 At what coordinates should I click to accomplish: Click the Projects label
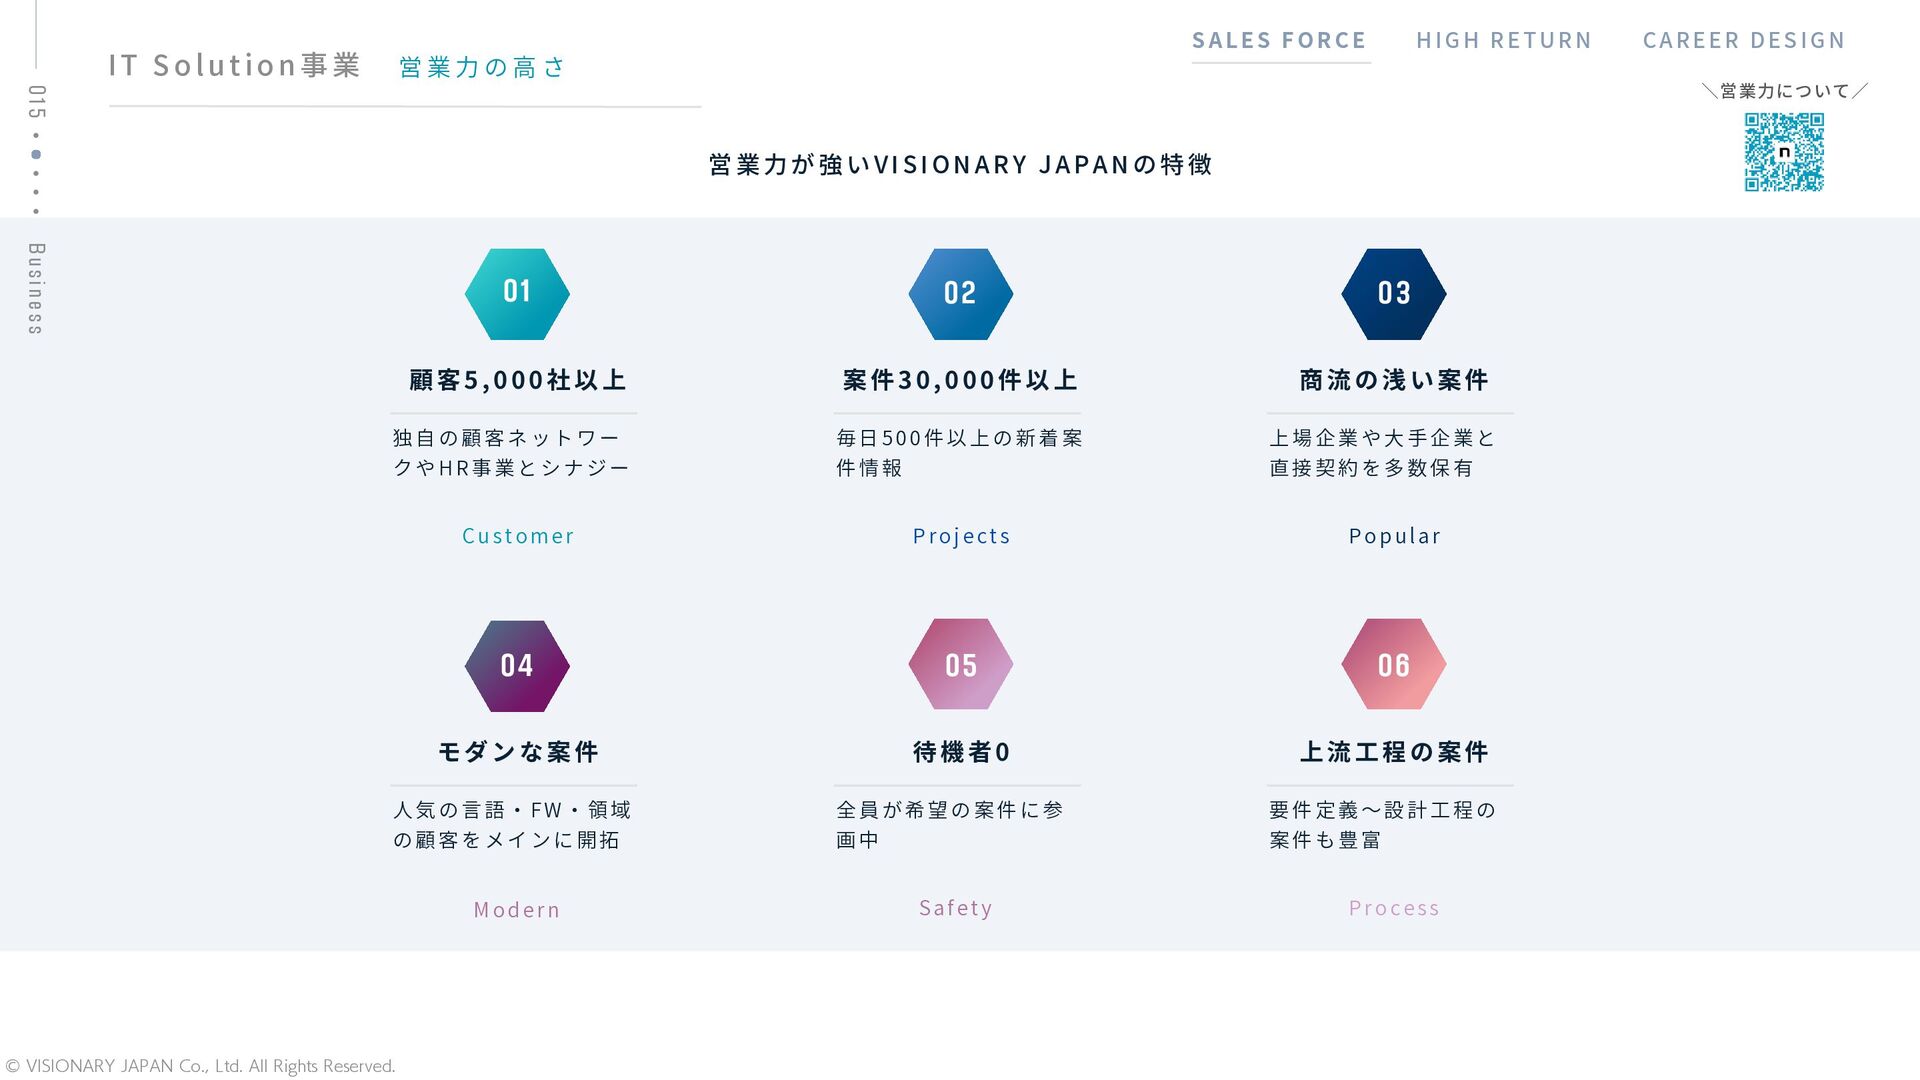pyautogui.click(x=961, y=536)
